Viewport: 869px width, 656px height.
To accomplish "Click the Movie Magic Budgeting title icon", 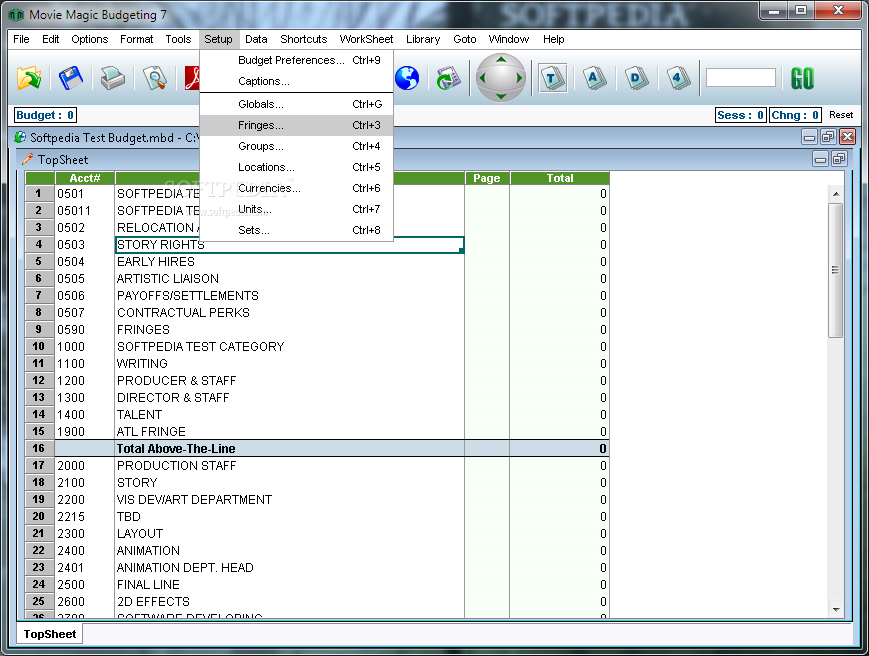I will point(16,14).
